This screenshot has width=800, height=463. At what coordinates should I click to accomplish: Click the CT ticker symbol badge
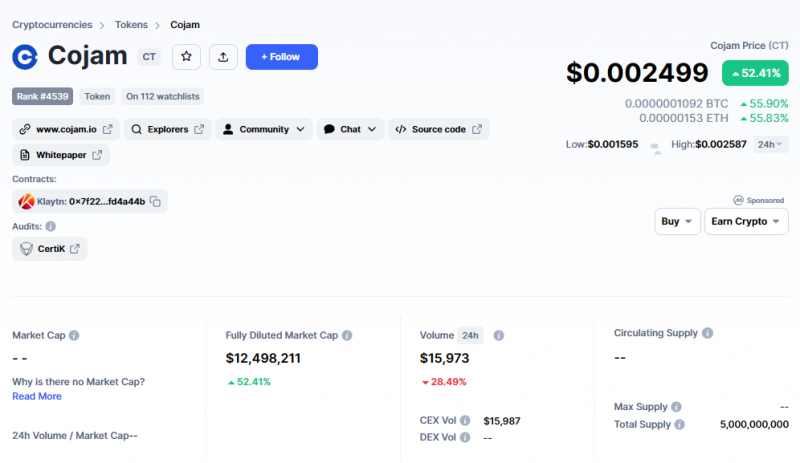[149, 57]
